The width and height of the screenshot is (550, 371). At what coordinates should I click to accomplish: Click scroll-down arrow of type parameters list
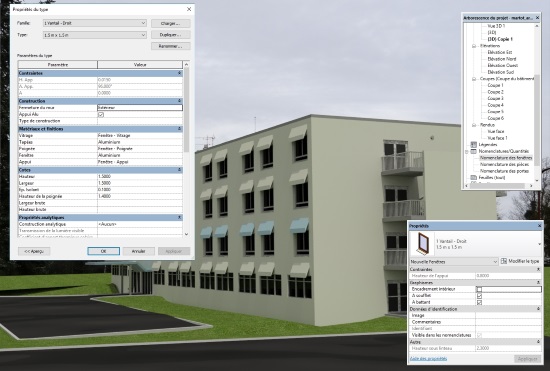[186, 234]
